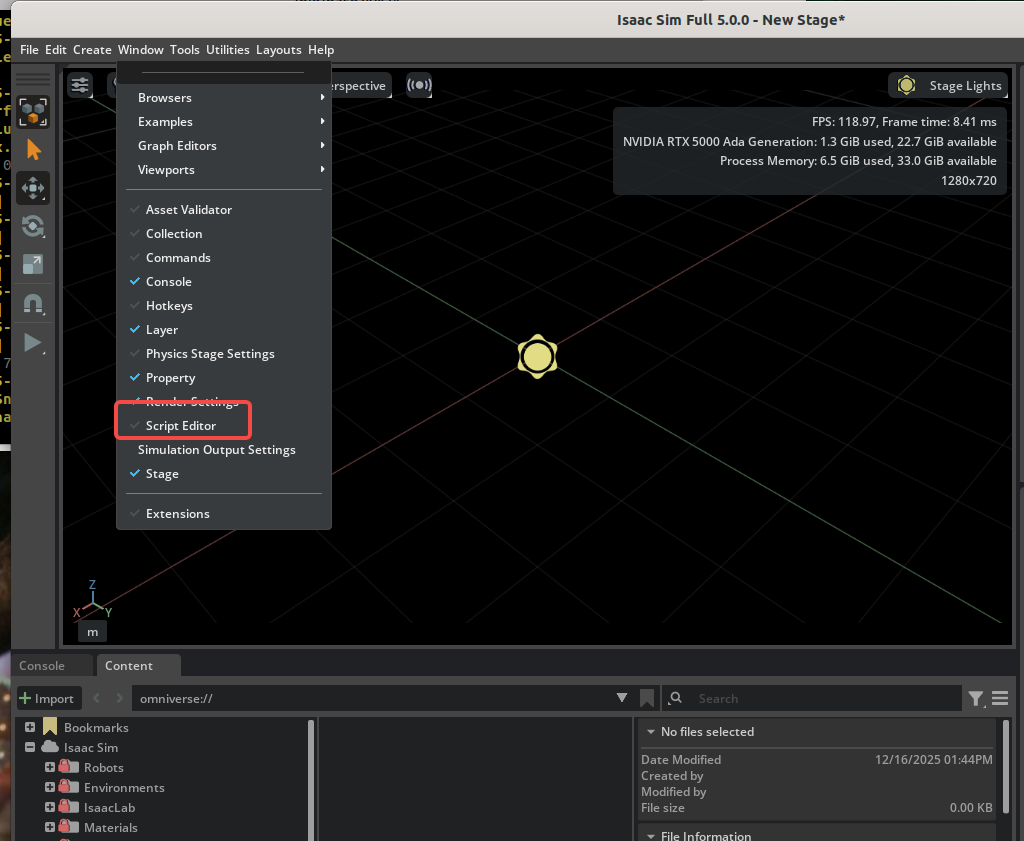This screenshot has height=841, width=1024.
Task: Expand the Examples submenu
Action: click(224, 122)
